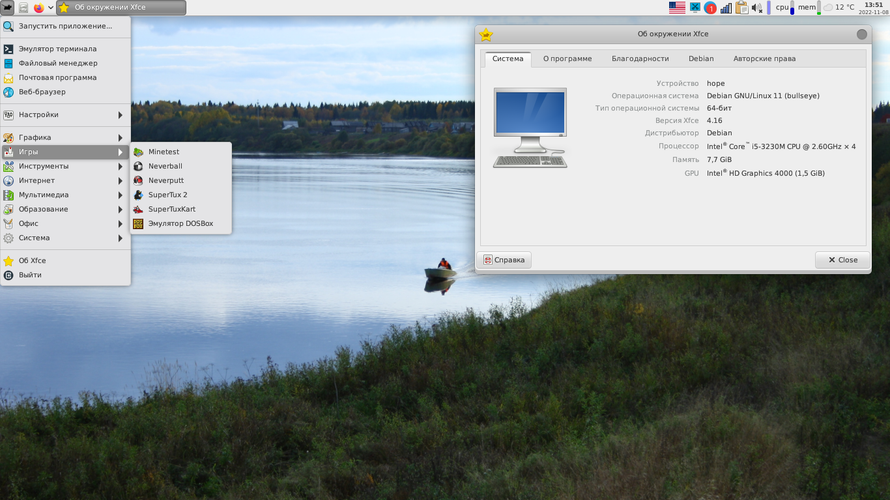Switch to the 'Благодарности' tab
The height and width of the screenshot is (500, 890).
640,59
